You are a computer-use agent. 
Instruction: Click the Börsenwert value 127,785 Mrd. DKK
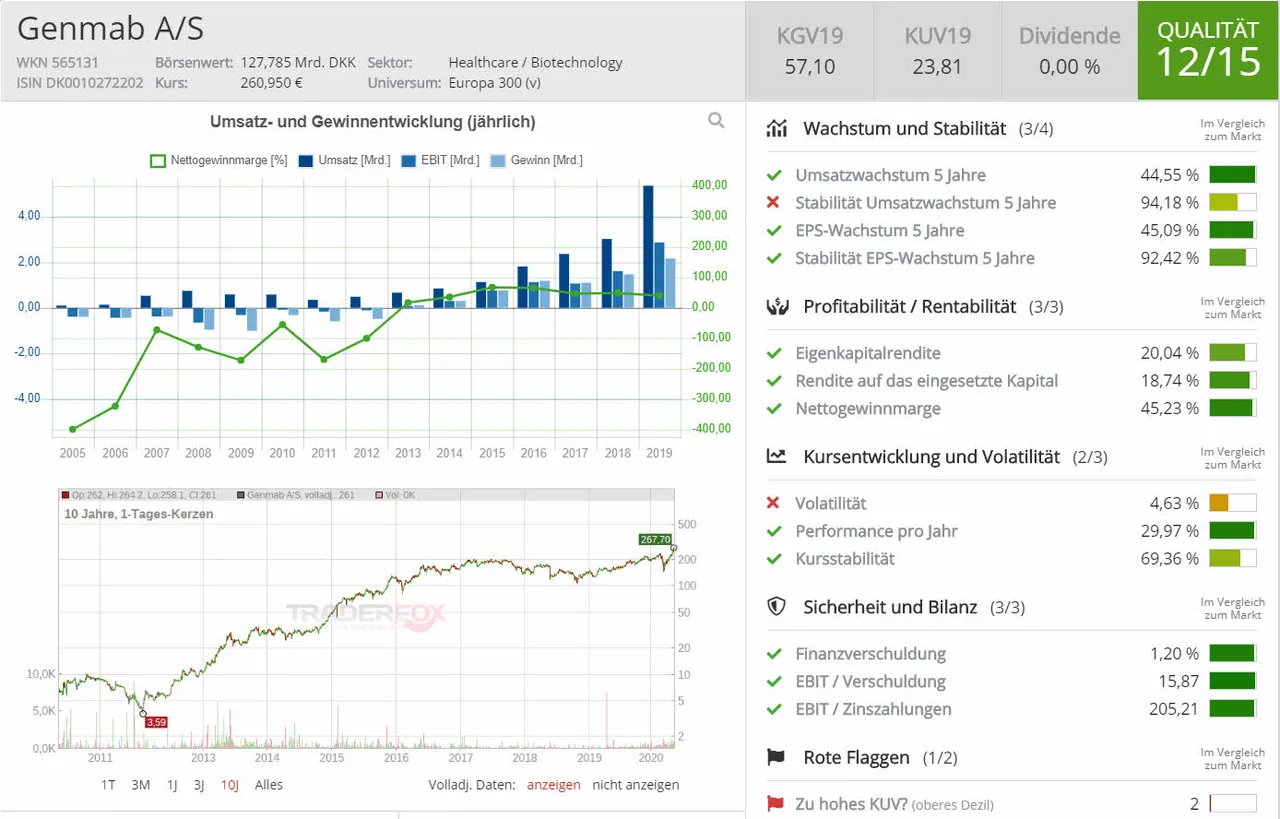tap(298, 62)
